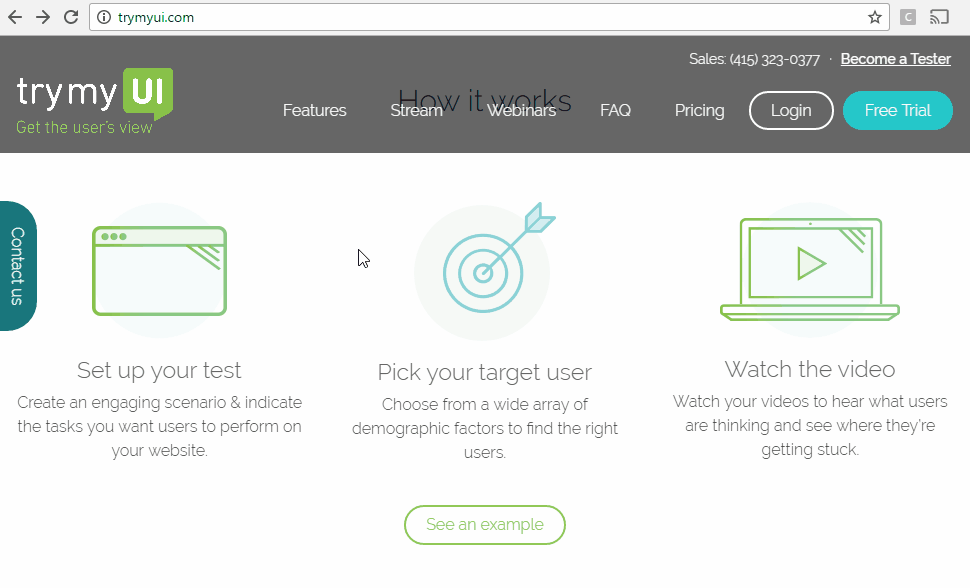970x588 pixels.
Task: Open the Cast icon in the toolbar
Action: pos(938,17)
